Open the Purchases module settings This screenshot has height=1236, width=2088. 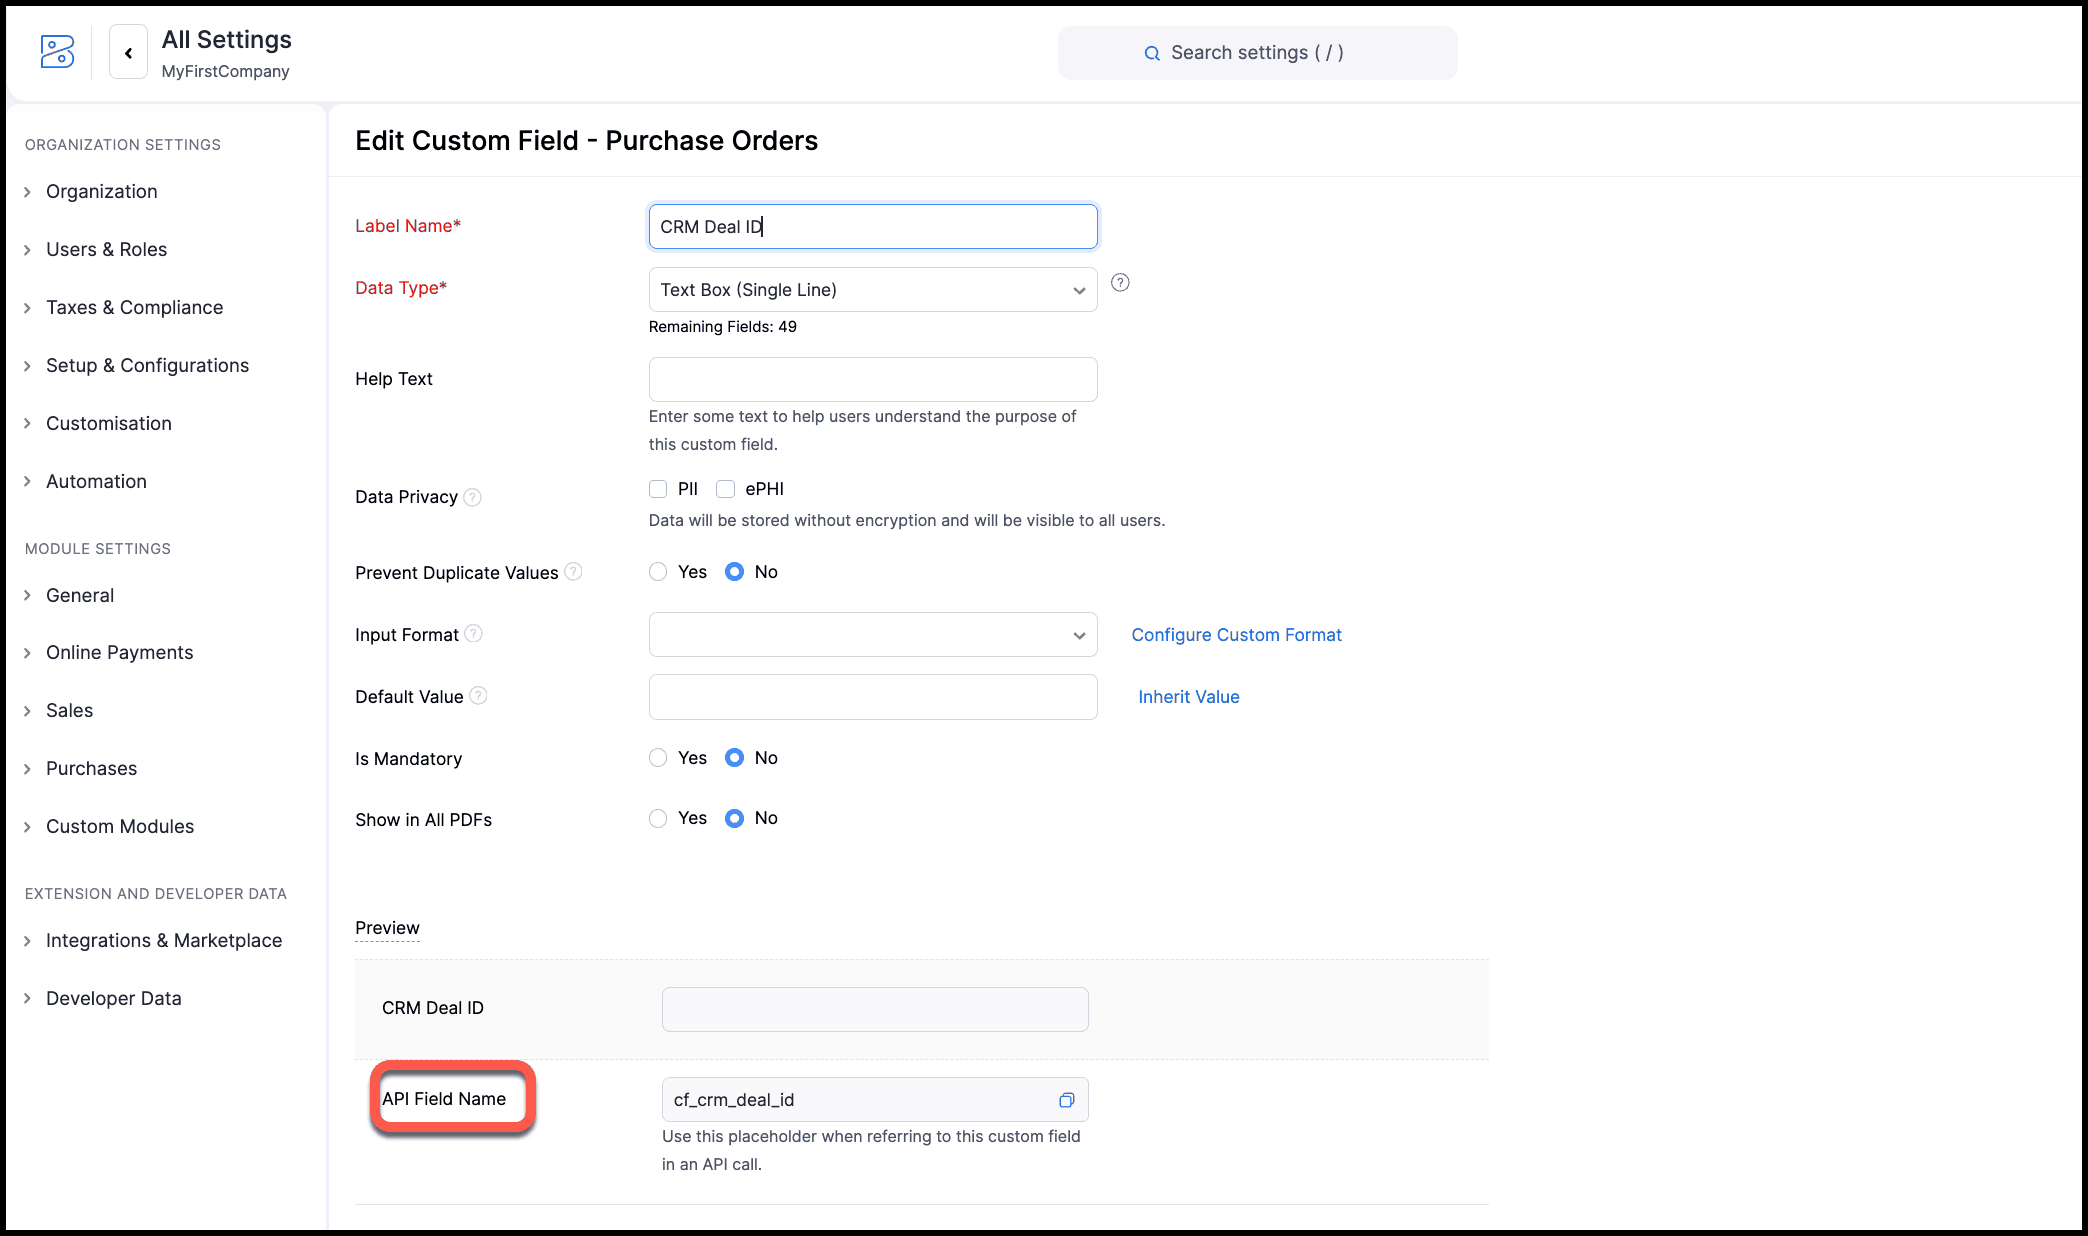coord(91,769)
